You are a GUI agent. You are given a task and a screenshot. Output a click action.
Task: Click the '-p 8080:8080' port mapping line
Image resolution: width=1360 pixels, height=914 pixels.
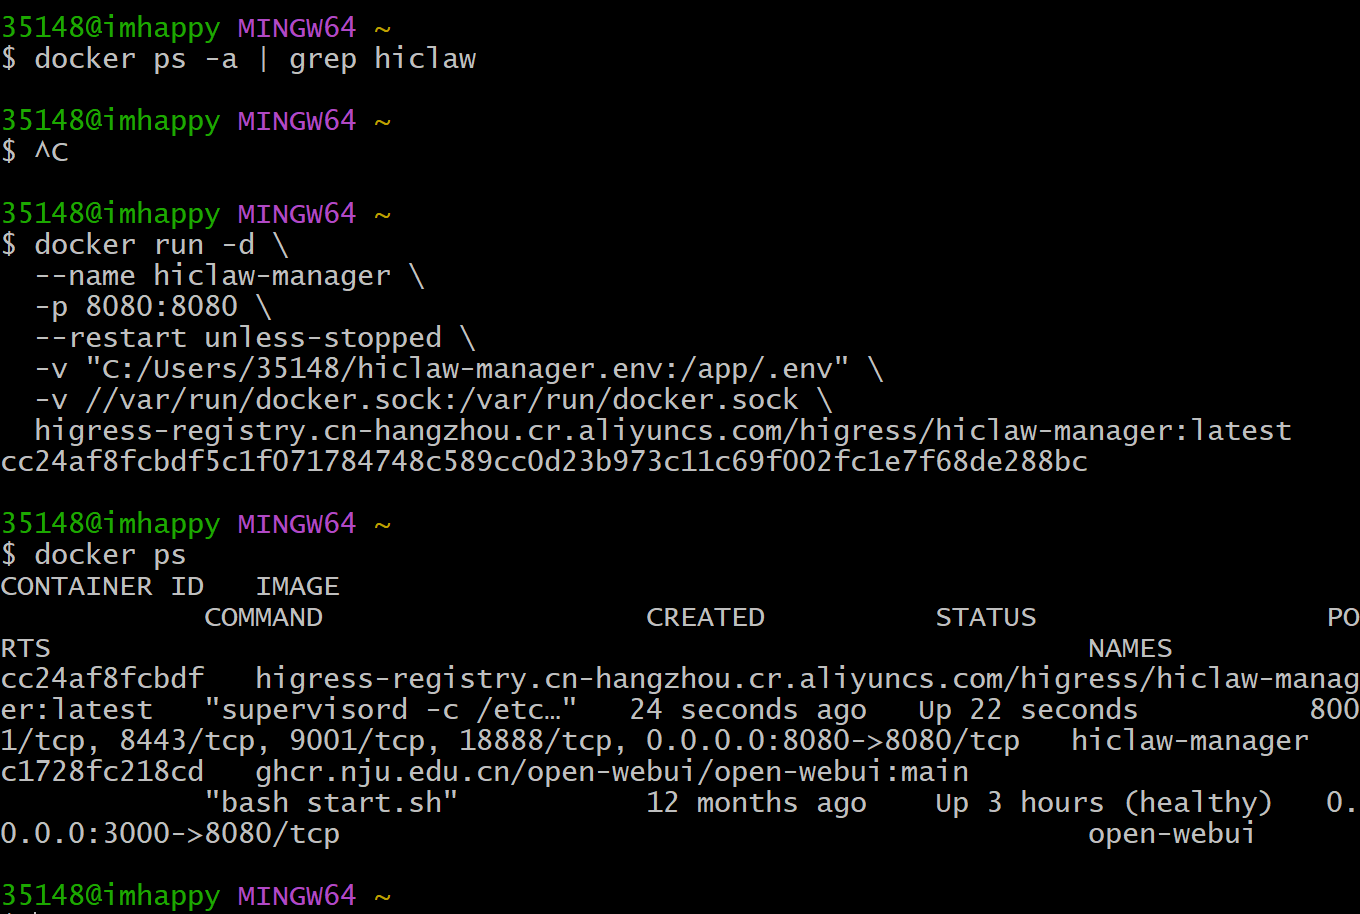(x=153, y=307)
